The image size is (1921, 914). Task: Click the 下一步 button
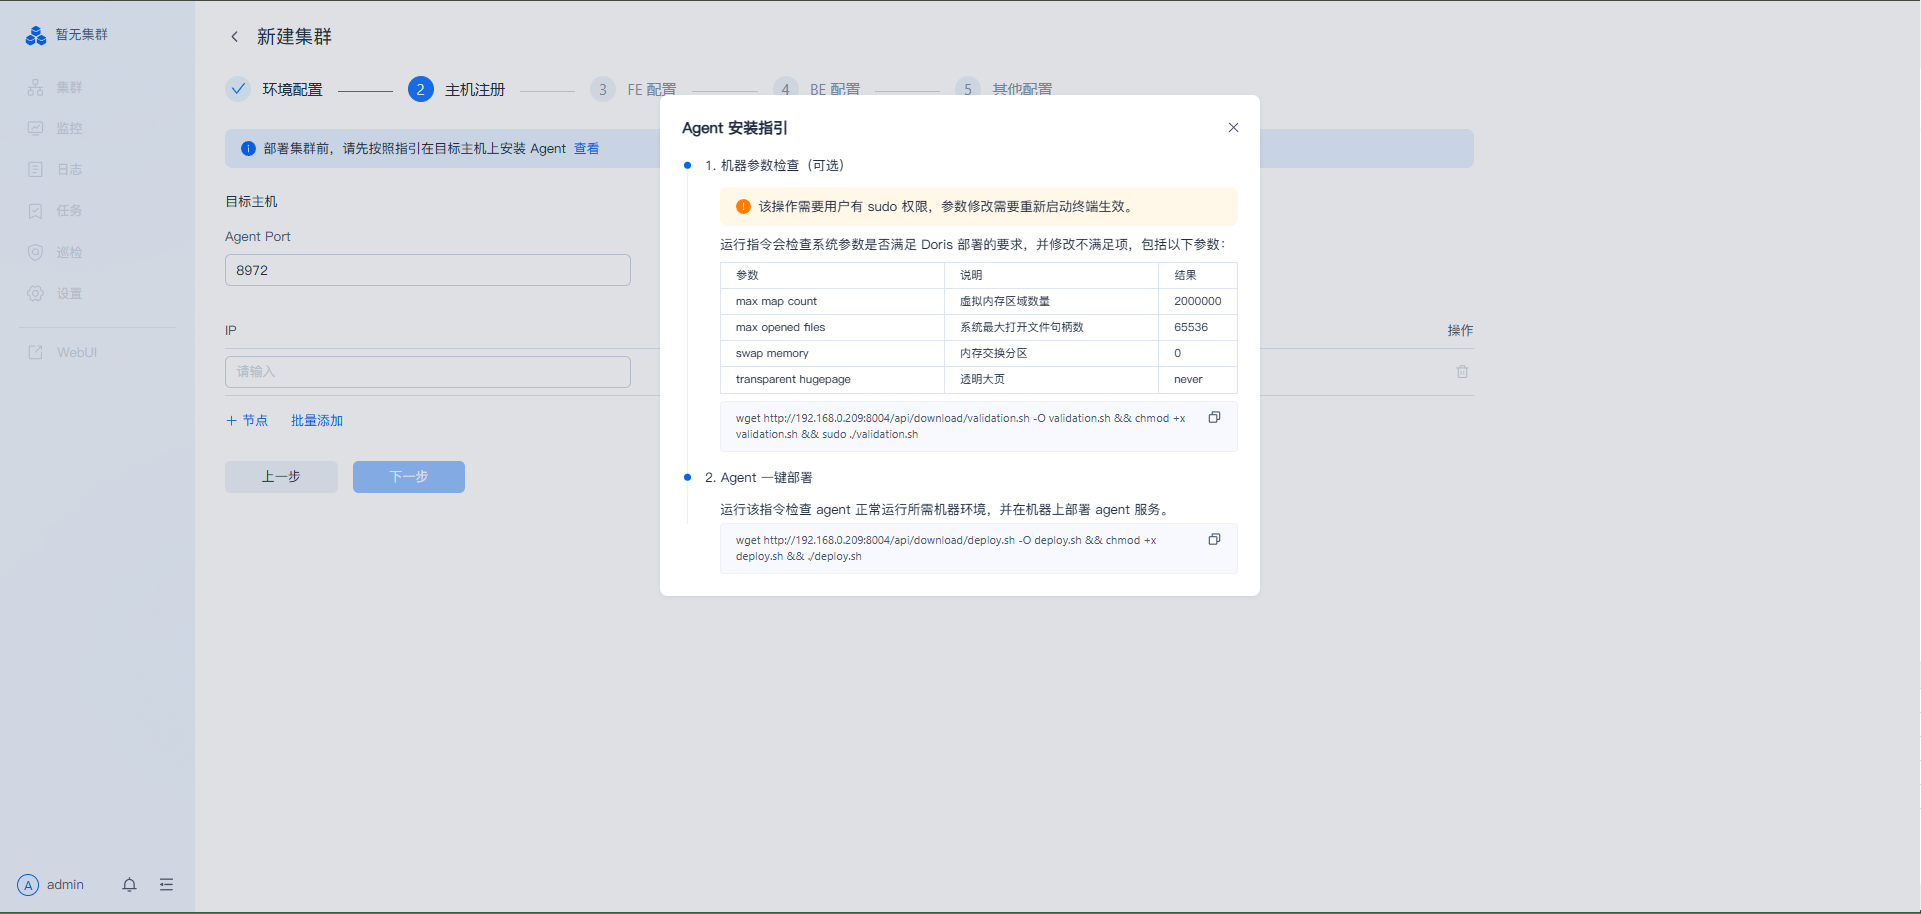408,477
